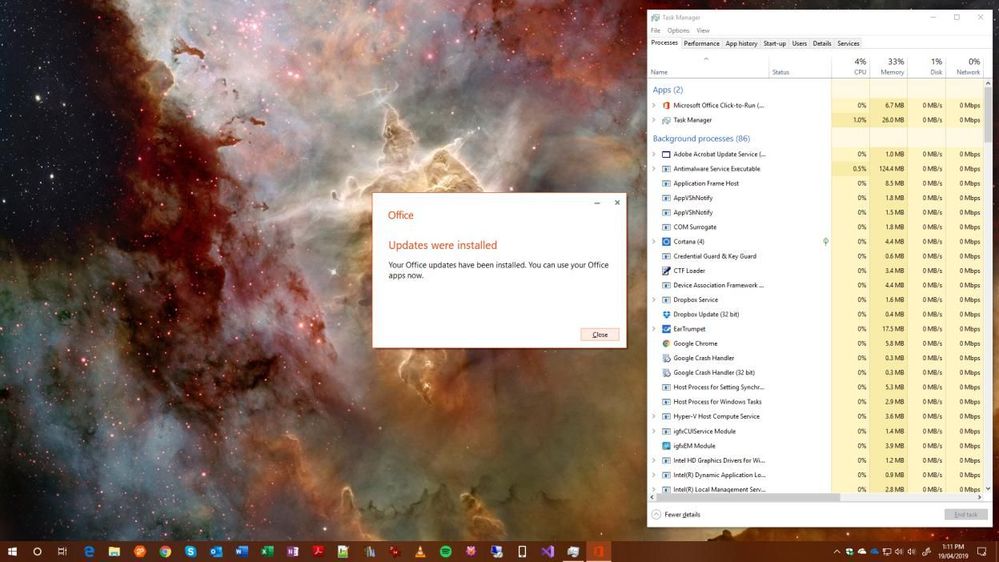This screenshot has height=562, width=999.
Task: Open Task View from the taskbar
Action: (x=62, y=551)
